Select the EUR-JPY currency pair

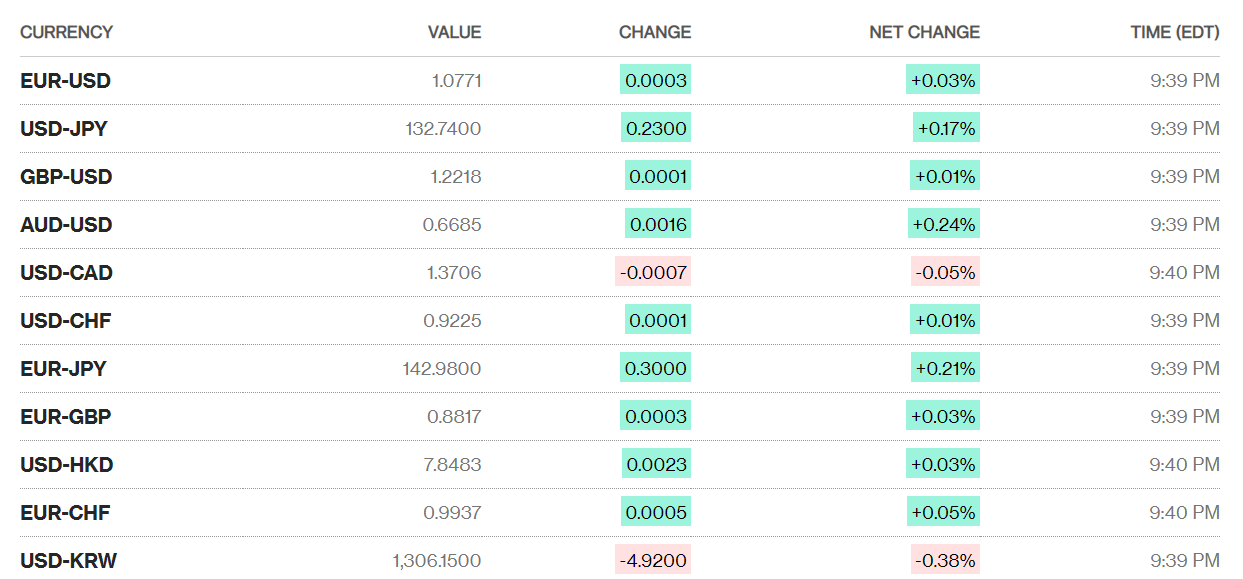click(x=63, y=369)
